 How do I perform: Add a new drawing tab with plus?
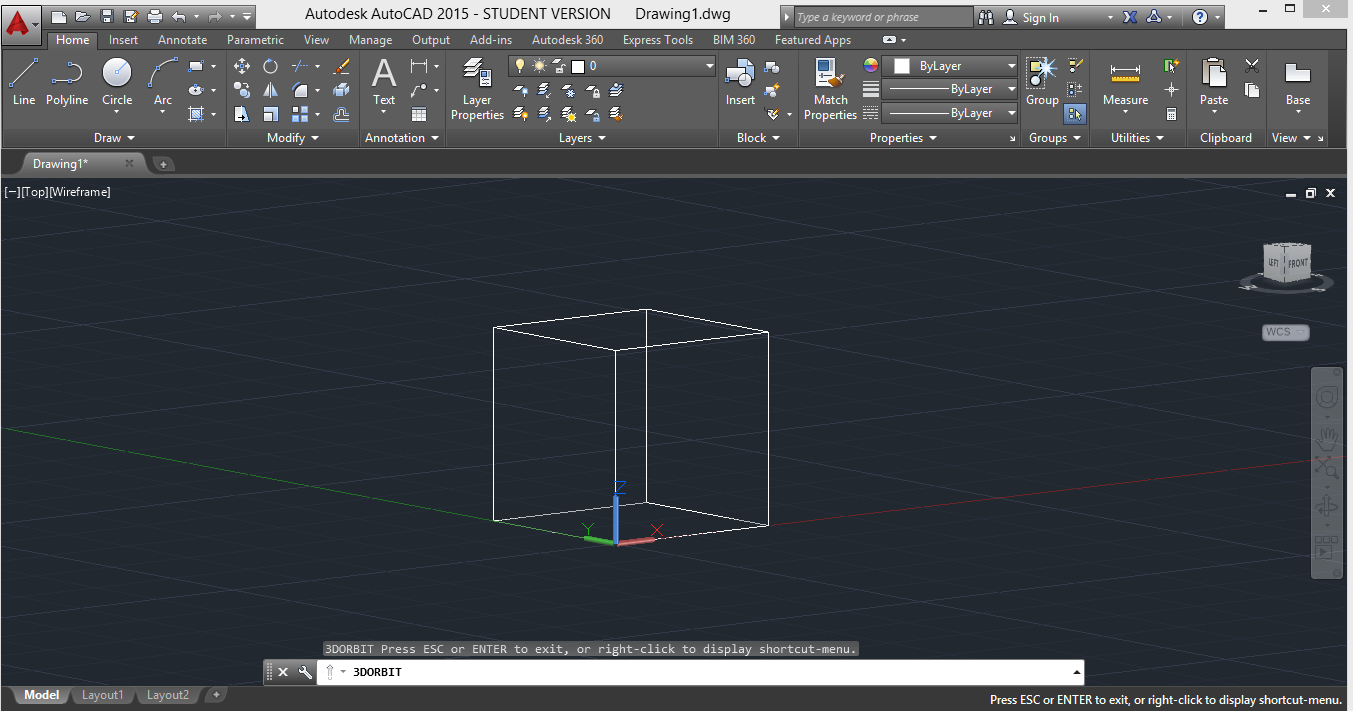pyautogui.click(x=164, y=163)
